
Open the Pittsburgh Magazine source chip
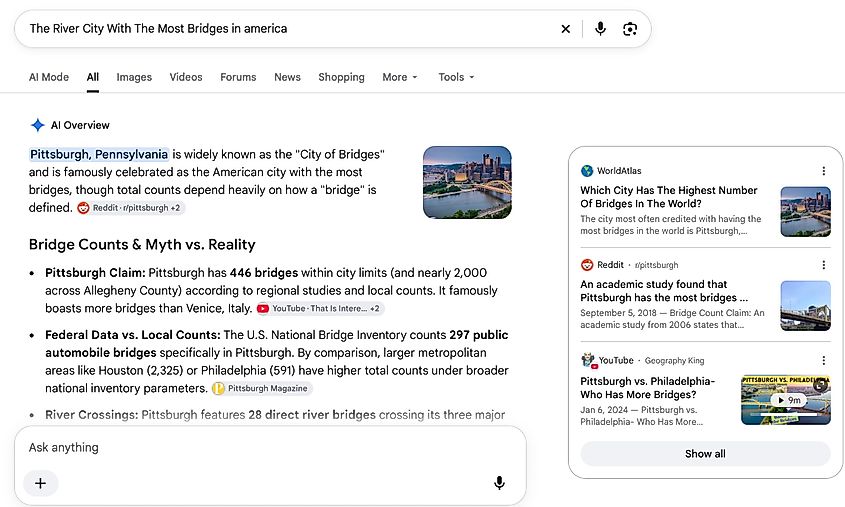tap(261, 388)
